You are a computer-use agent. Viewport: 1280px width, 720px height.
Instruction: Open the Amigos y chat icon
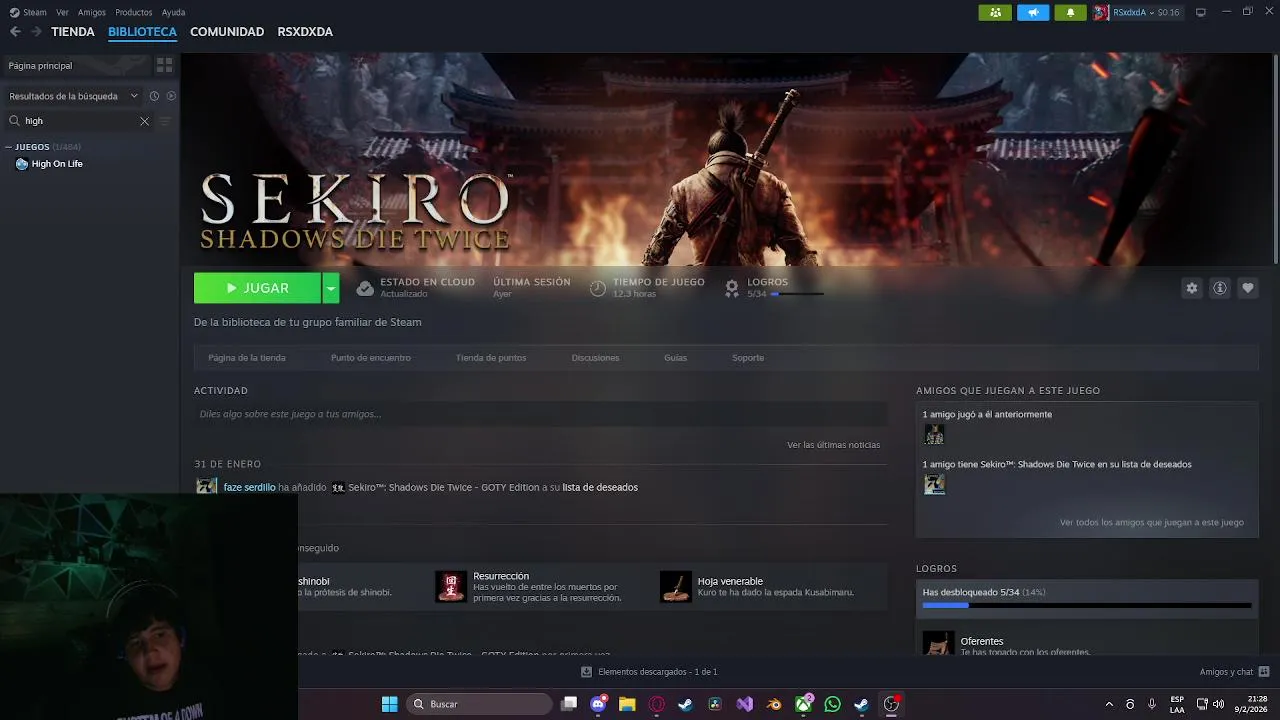1264,672
